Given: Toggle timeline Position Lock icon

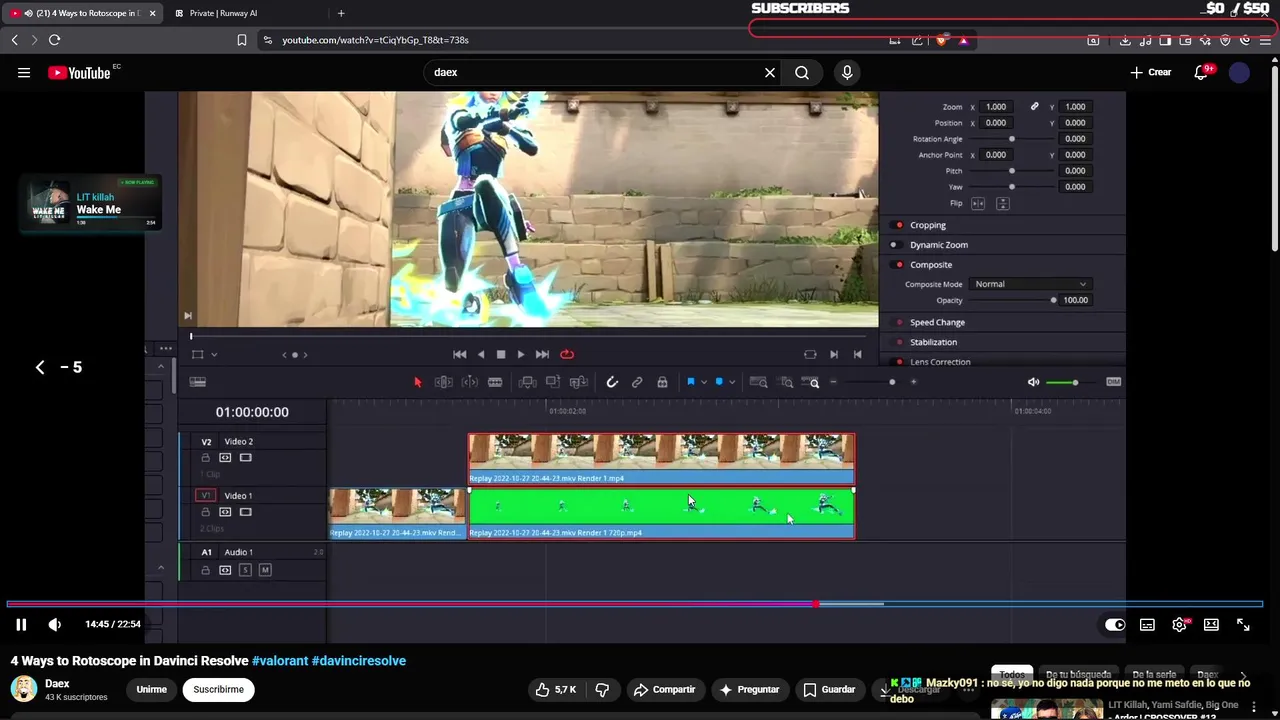Looking at the screenshot, I should point(662,382).
